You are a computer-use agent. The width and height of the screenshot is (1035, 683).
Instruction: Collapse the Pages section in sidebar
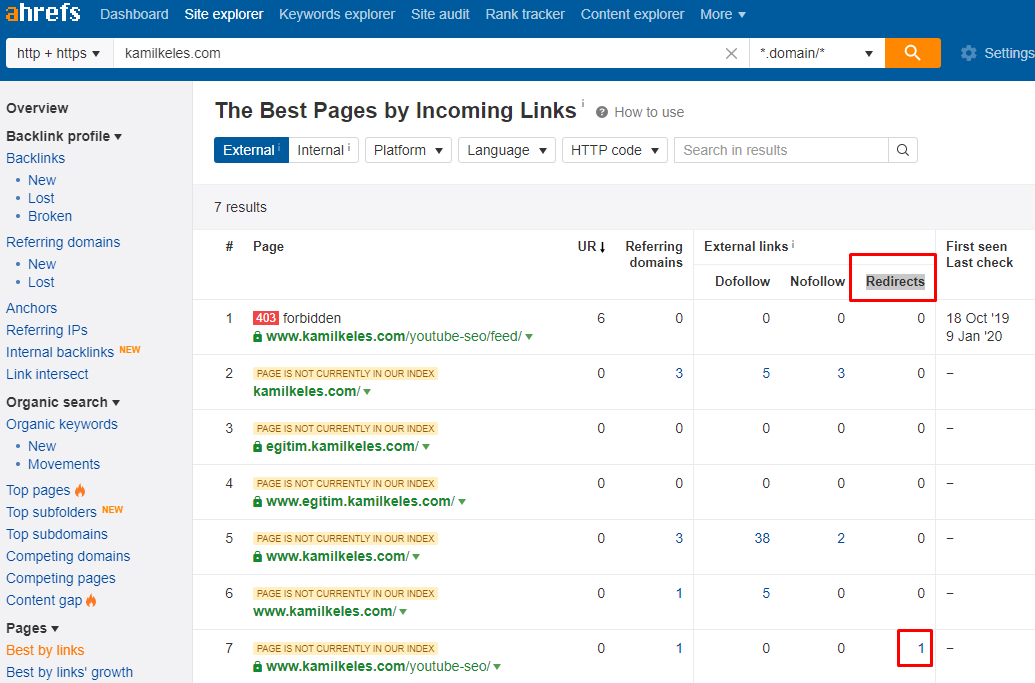(x=32, y=628)
